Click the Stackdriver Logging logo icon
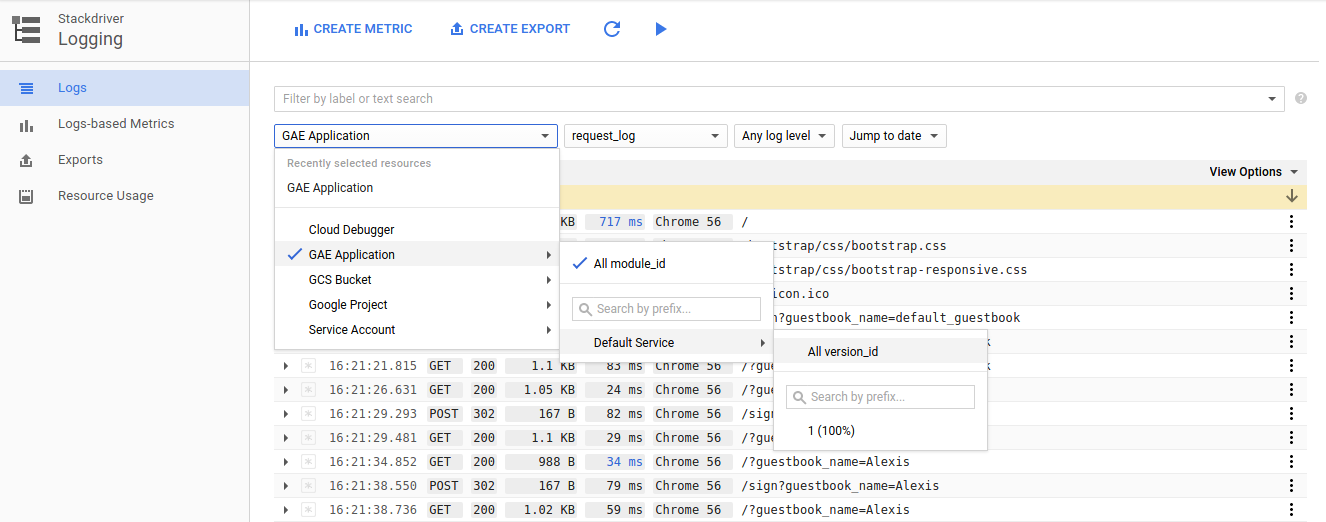The image size is (1326, 522). 26,30
